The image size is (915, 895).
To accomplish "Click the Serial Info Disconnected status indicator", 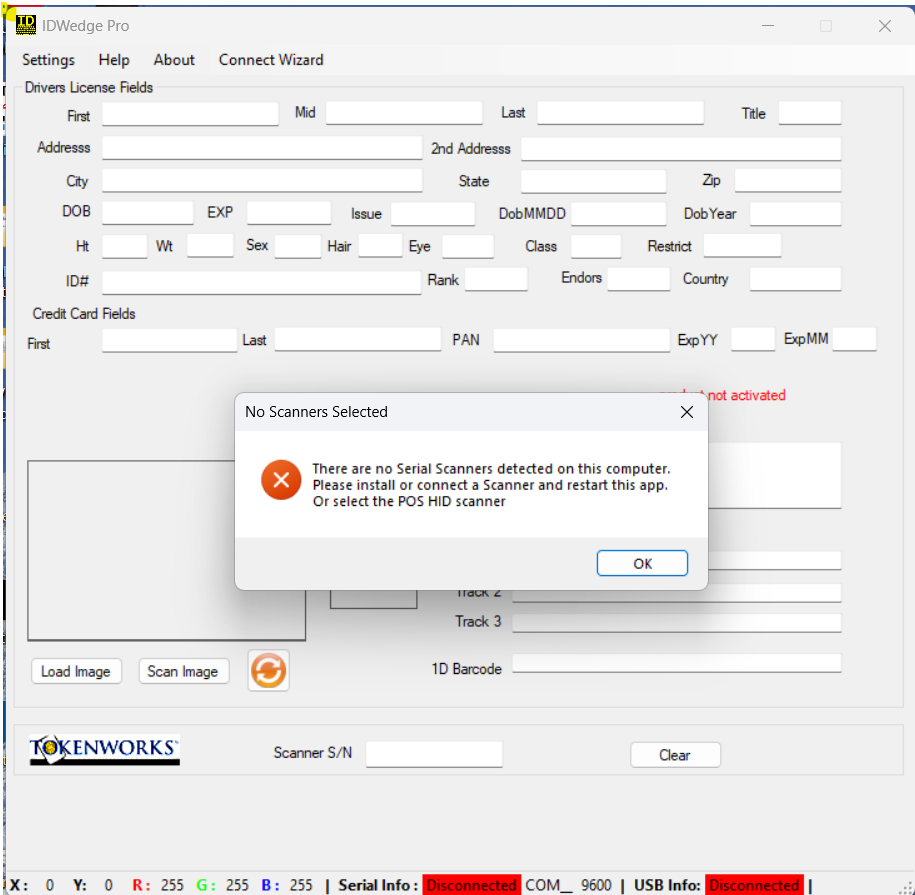I will [471, 885].
